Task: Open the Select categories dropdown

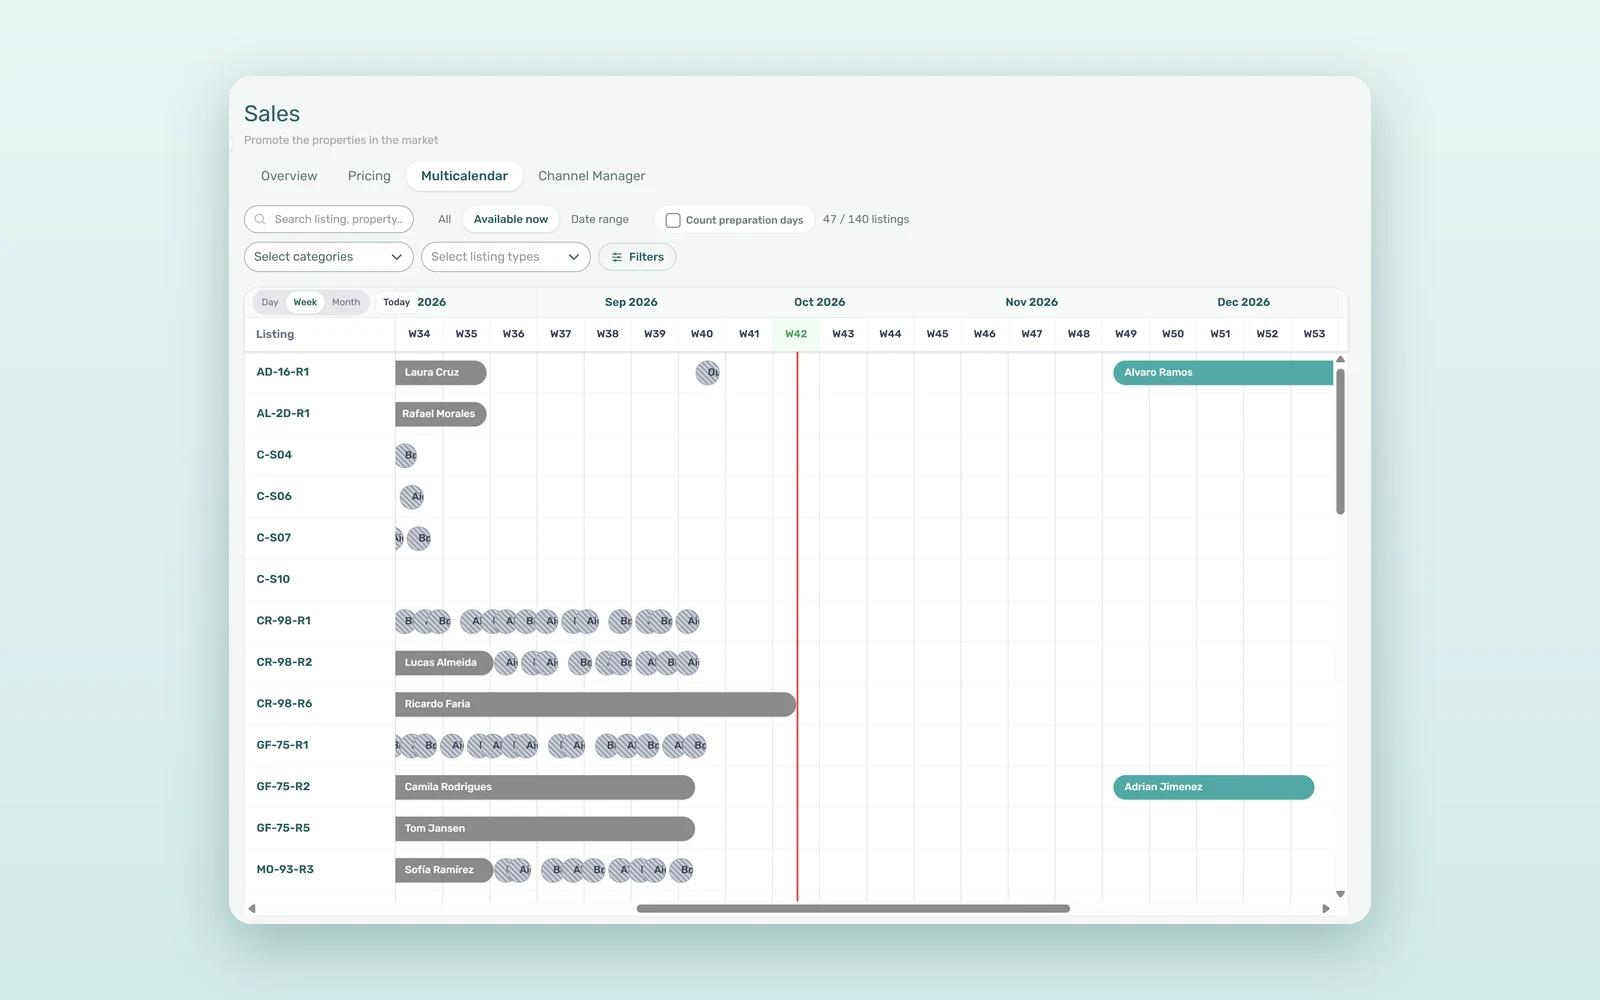Action: click(328, 257)
